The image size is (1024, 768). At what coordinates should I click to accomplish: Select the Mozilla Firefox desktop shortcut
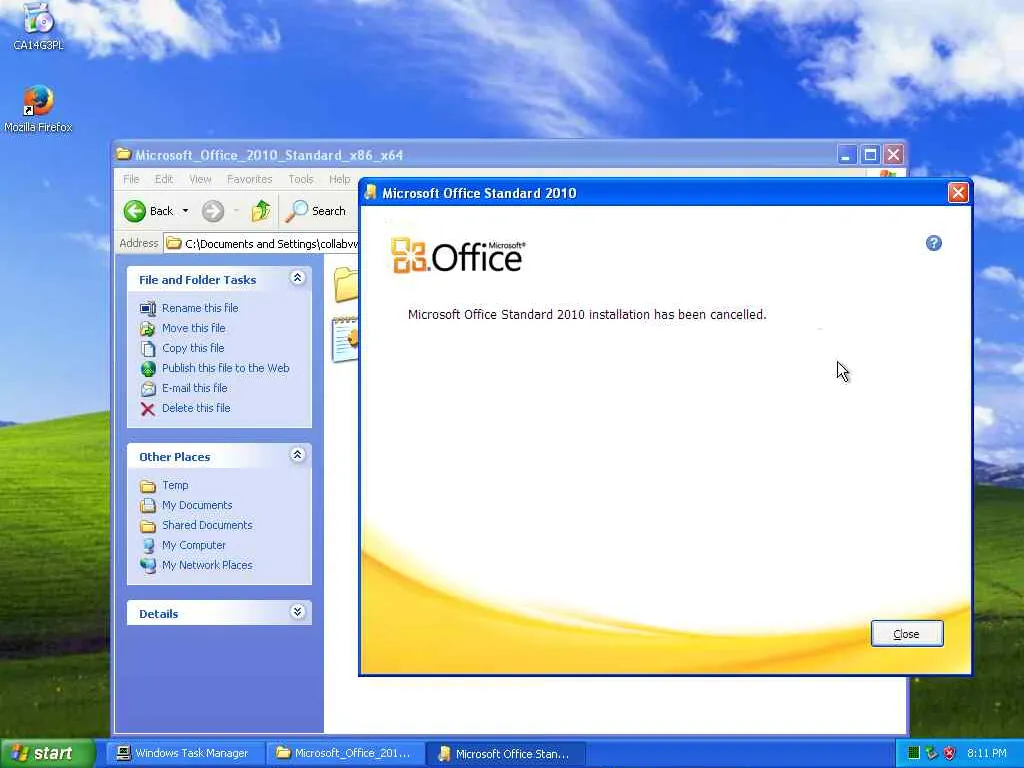38,109
